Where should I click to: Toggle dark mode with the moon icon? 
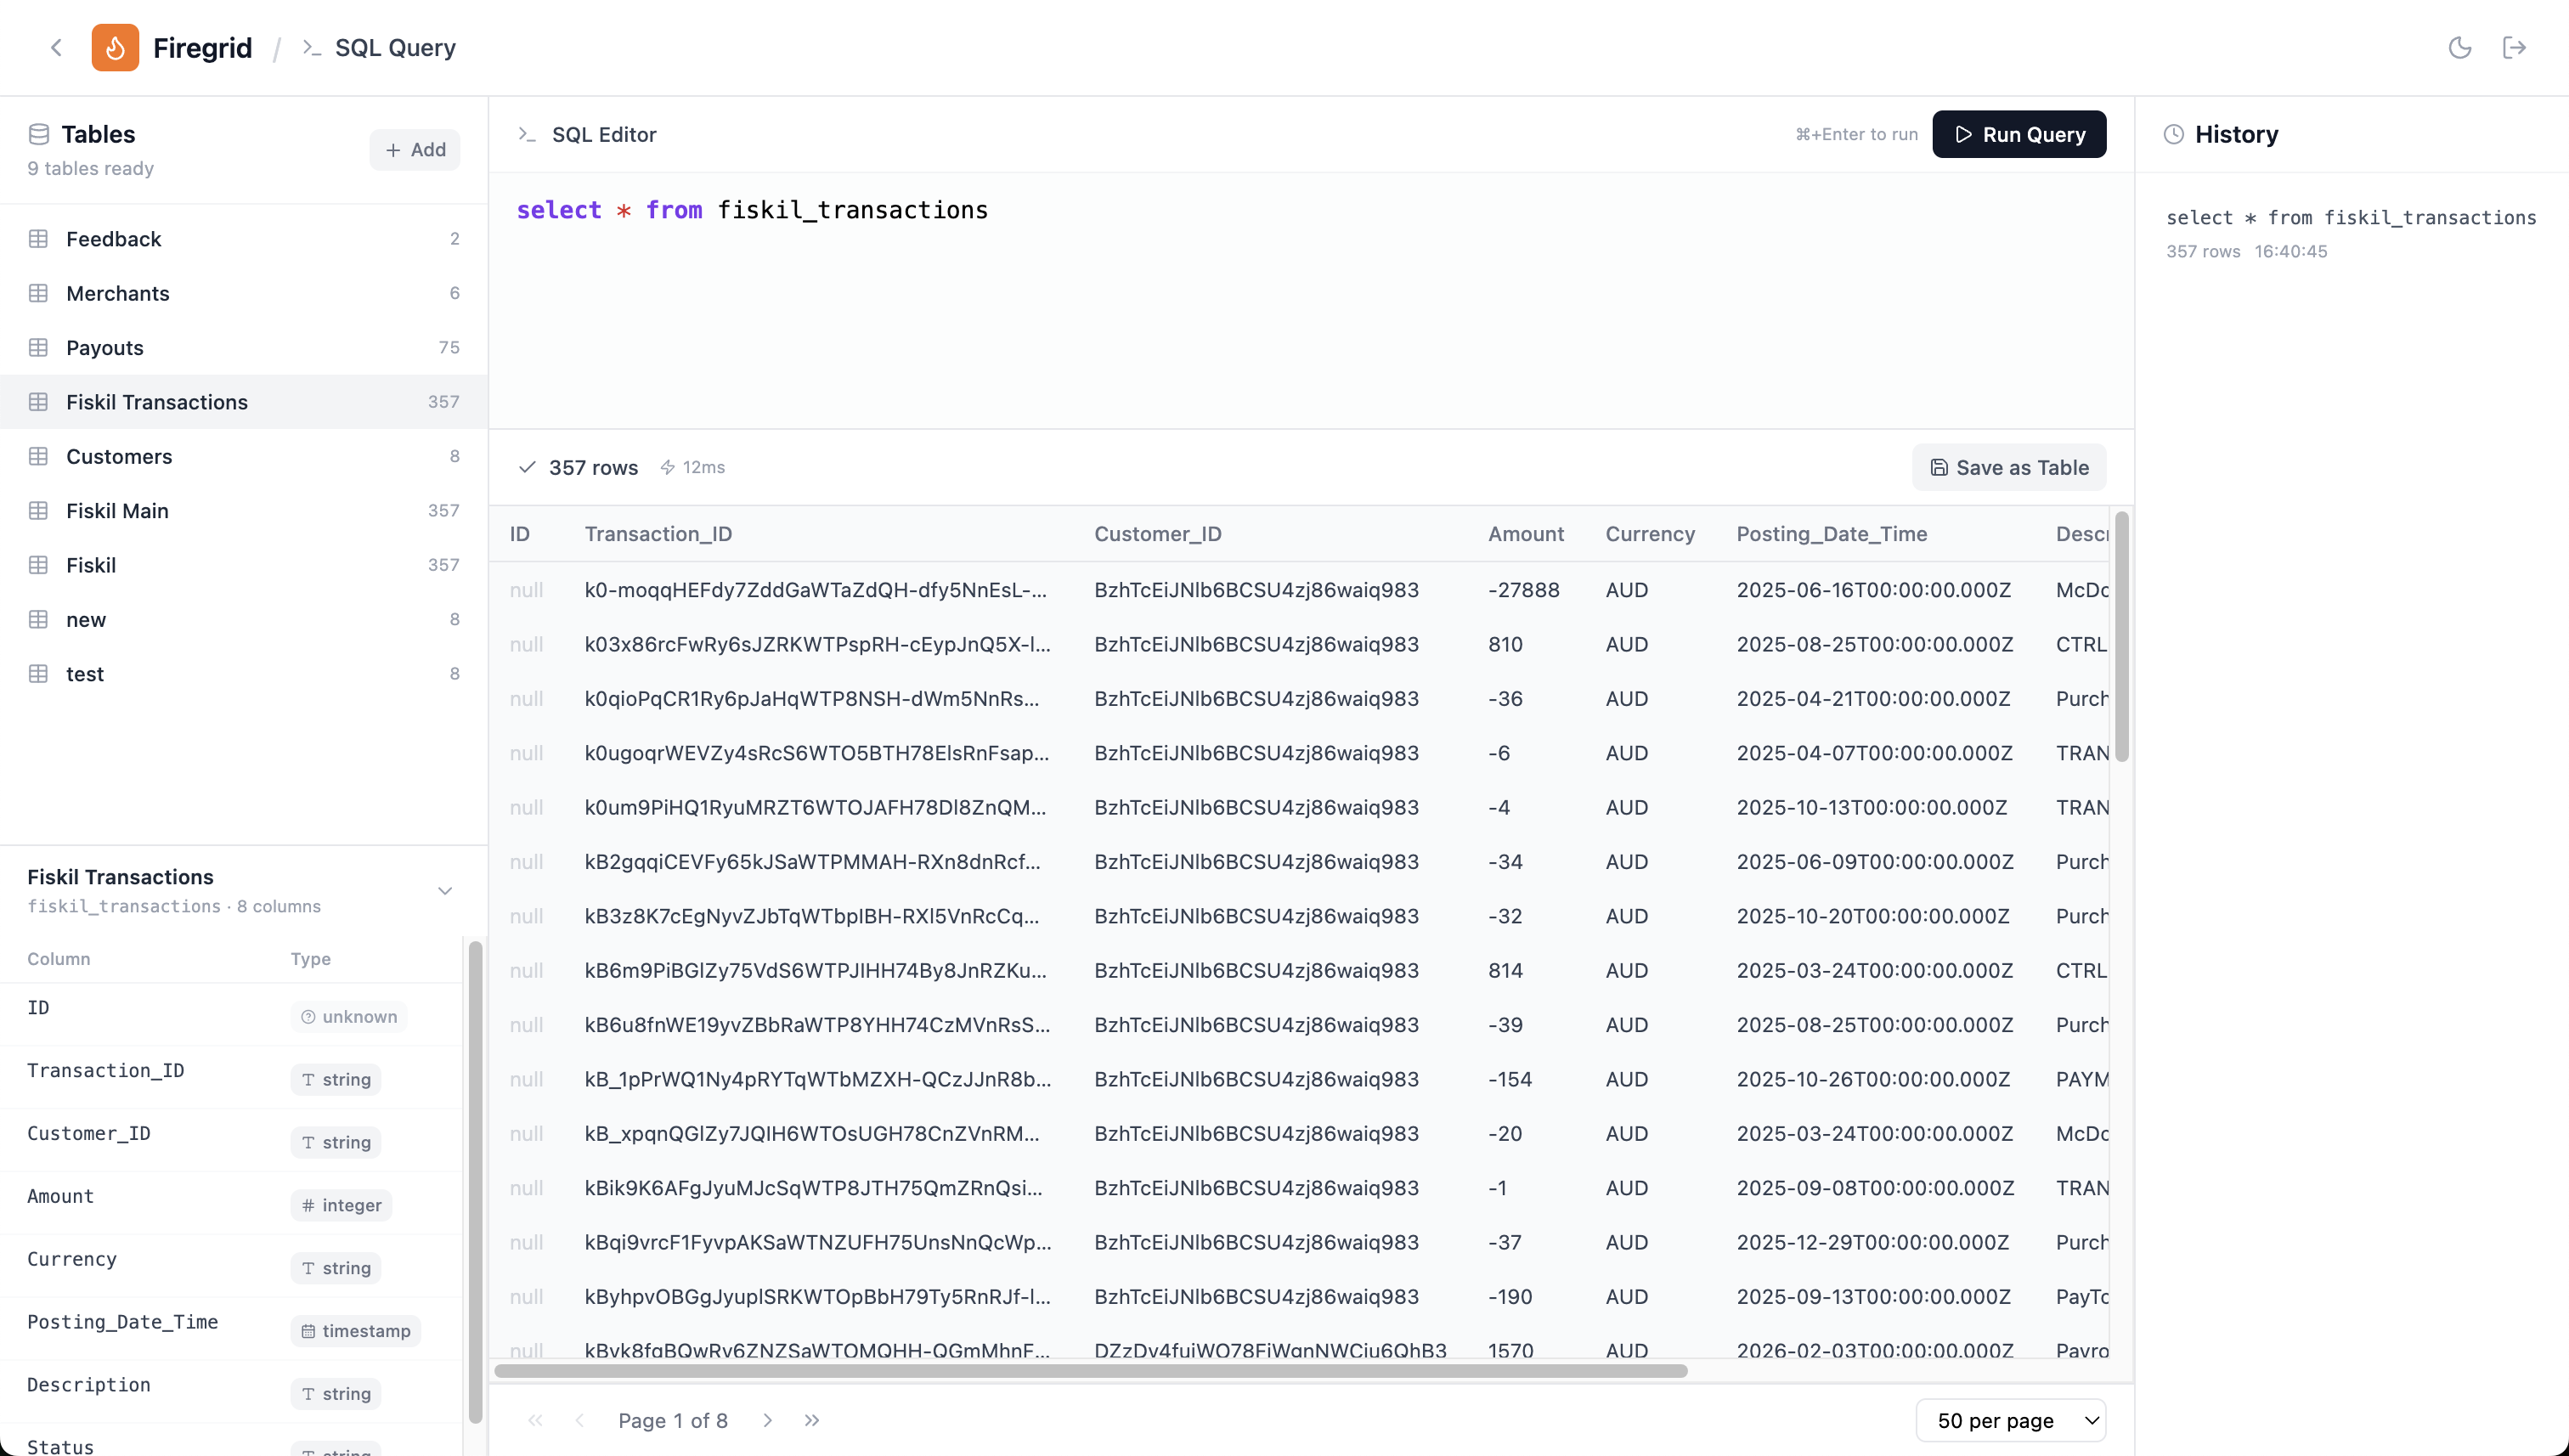point(2460,47)
